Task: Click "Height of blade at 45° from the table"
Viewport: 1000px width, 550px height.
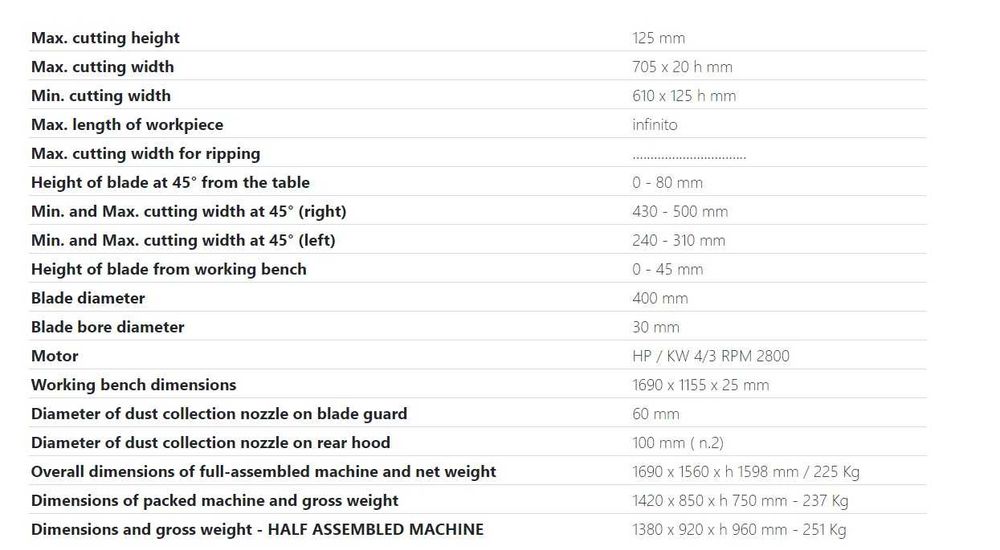Action: coord(170,183)
